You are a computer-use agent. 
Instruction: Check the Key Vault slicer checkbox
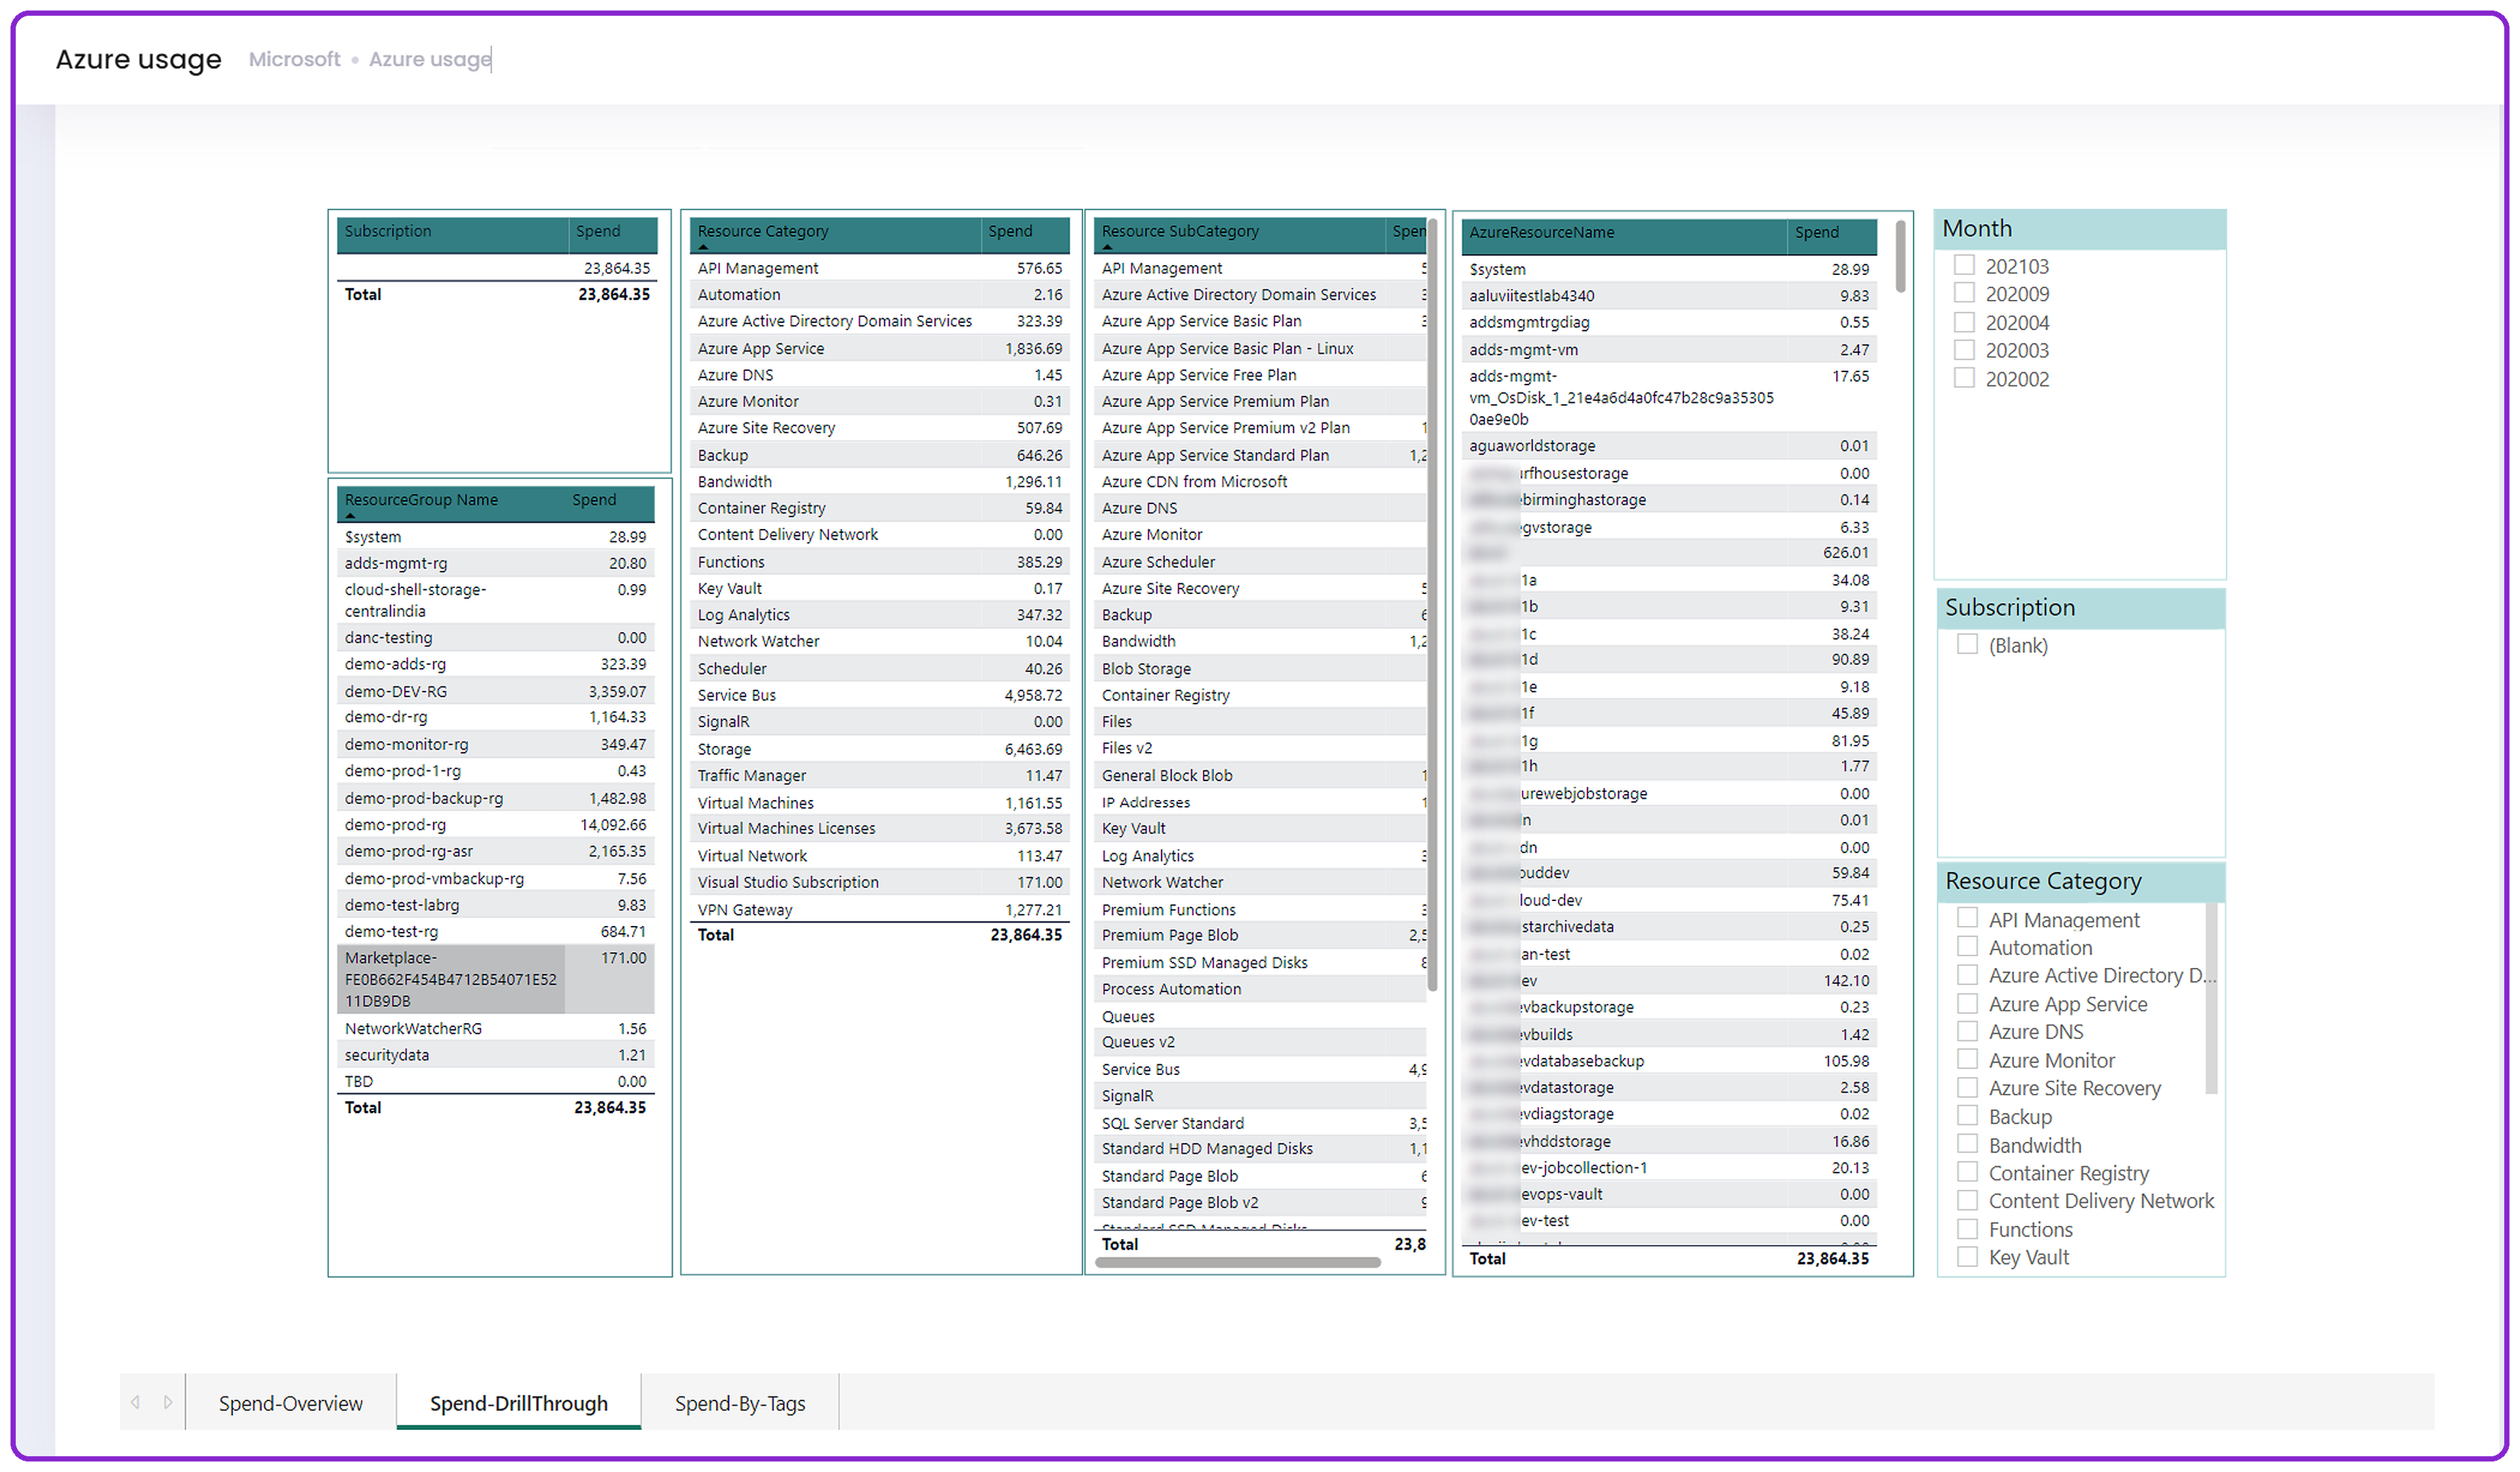point(1967,1257)
